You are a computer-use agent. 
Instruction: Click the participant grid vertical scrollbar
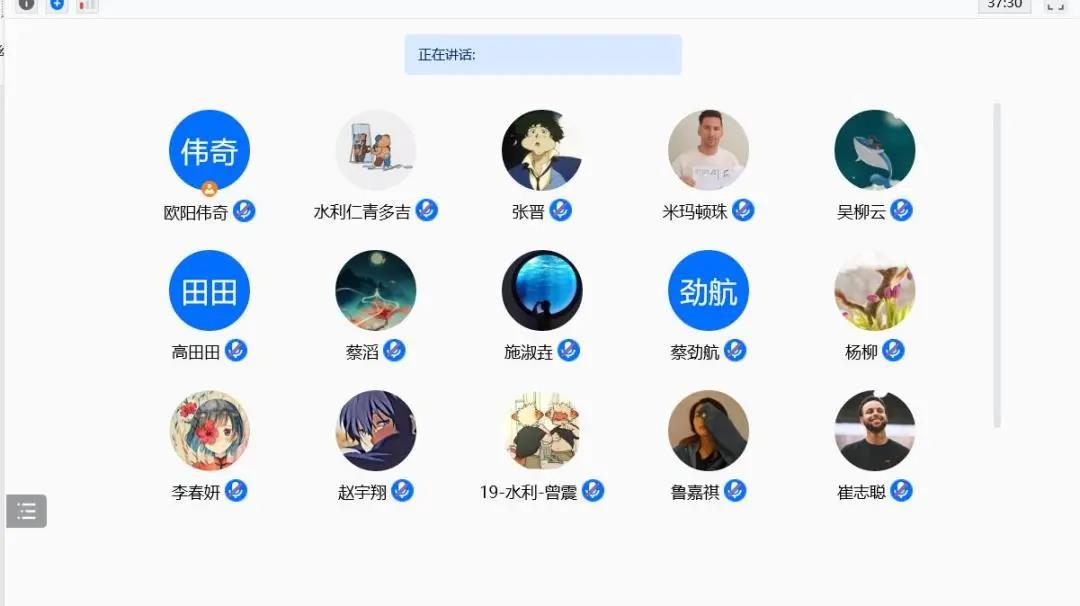pyautogui.click(x=997, y=265)
